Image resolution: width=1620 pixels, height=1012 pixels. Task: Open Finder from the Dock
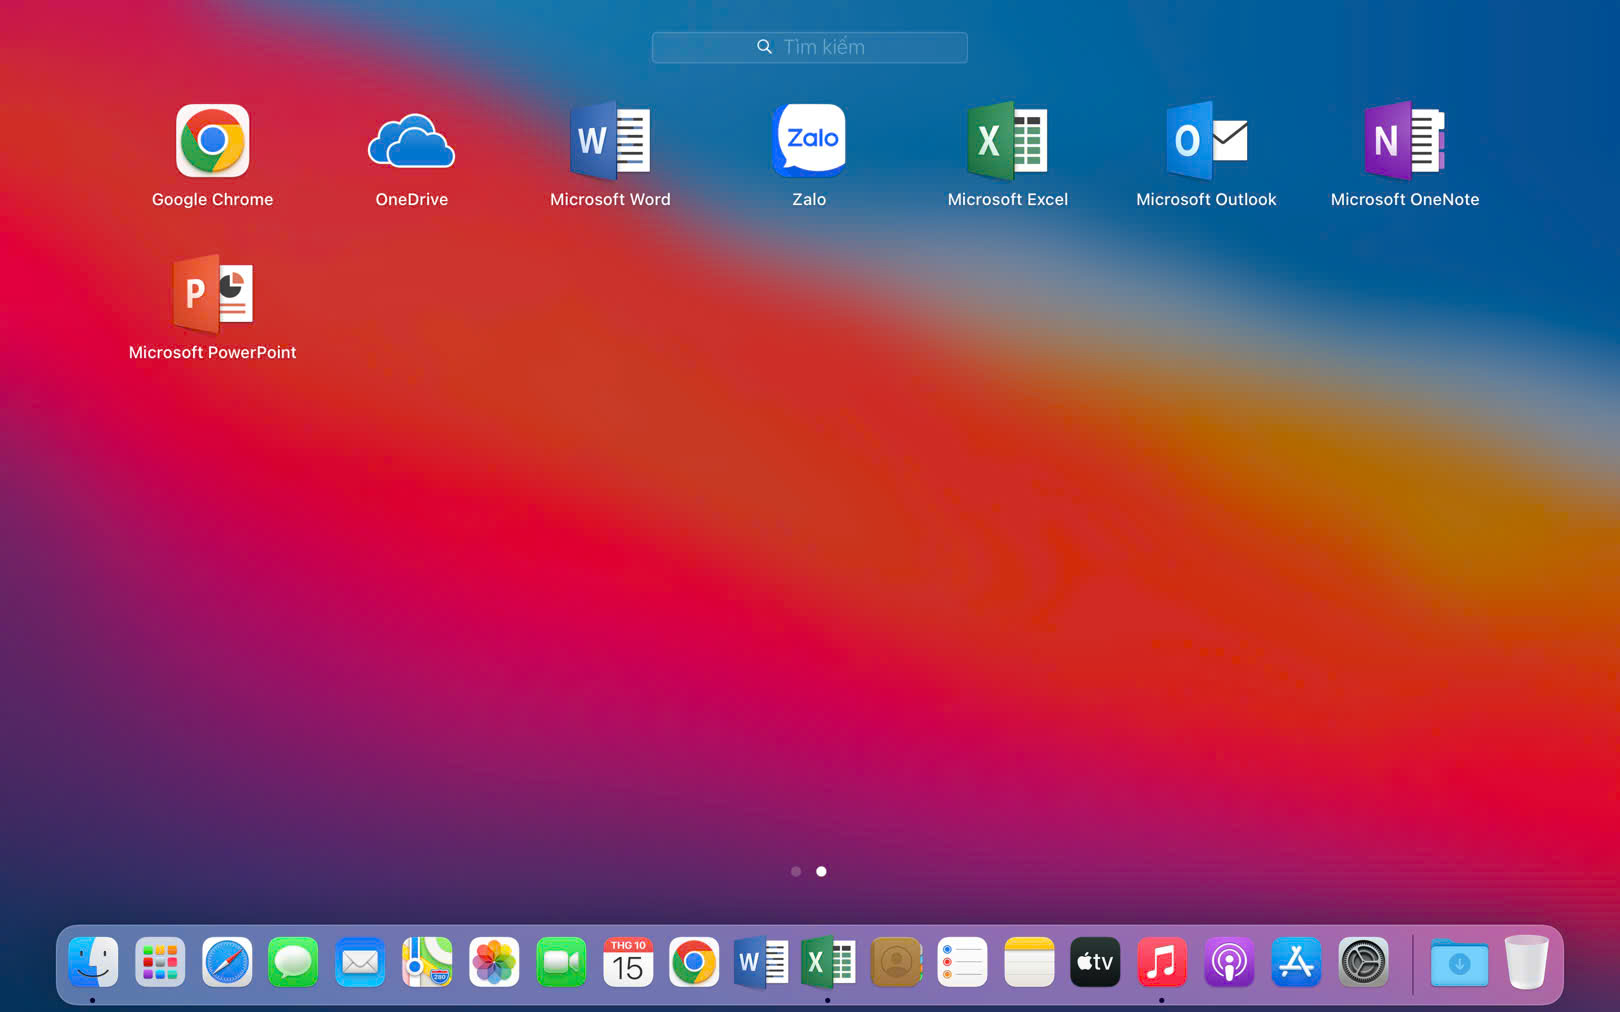(93, 963)
